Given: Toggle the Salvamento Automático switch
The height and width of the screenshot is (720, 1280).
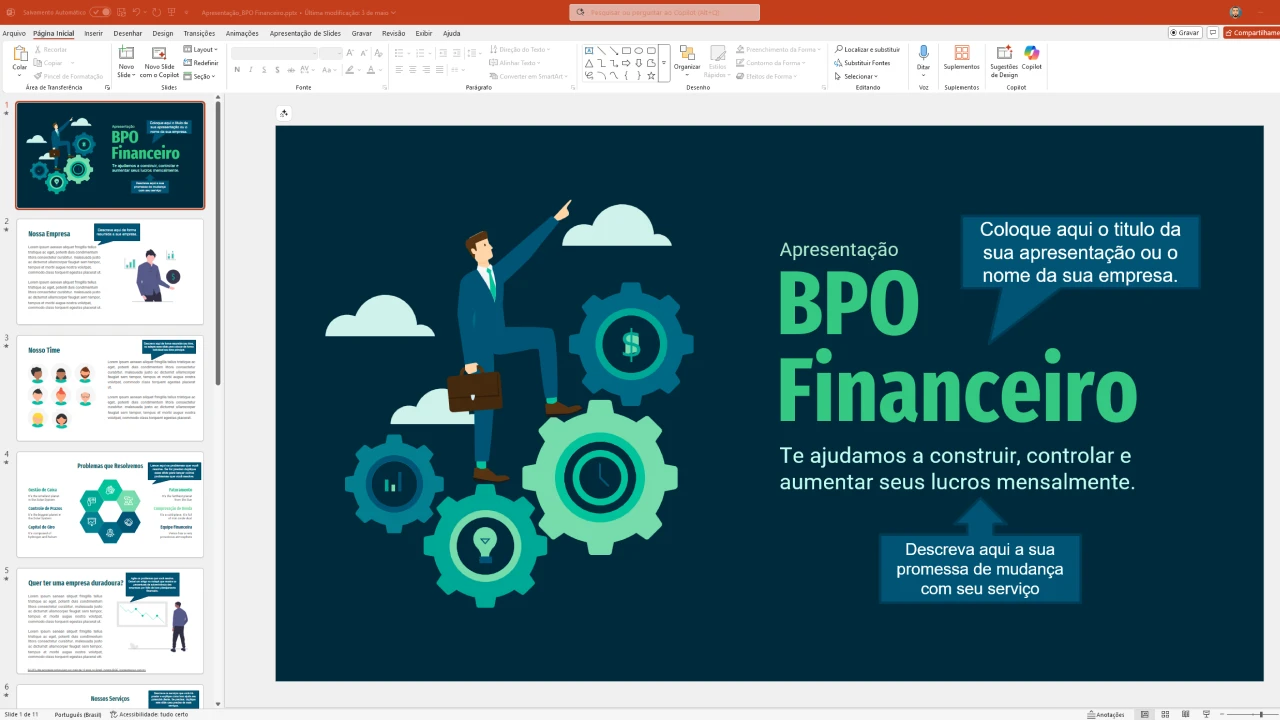Looking at the screenshot, I should coord(100,12).
